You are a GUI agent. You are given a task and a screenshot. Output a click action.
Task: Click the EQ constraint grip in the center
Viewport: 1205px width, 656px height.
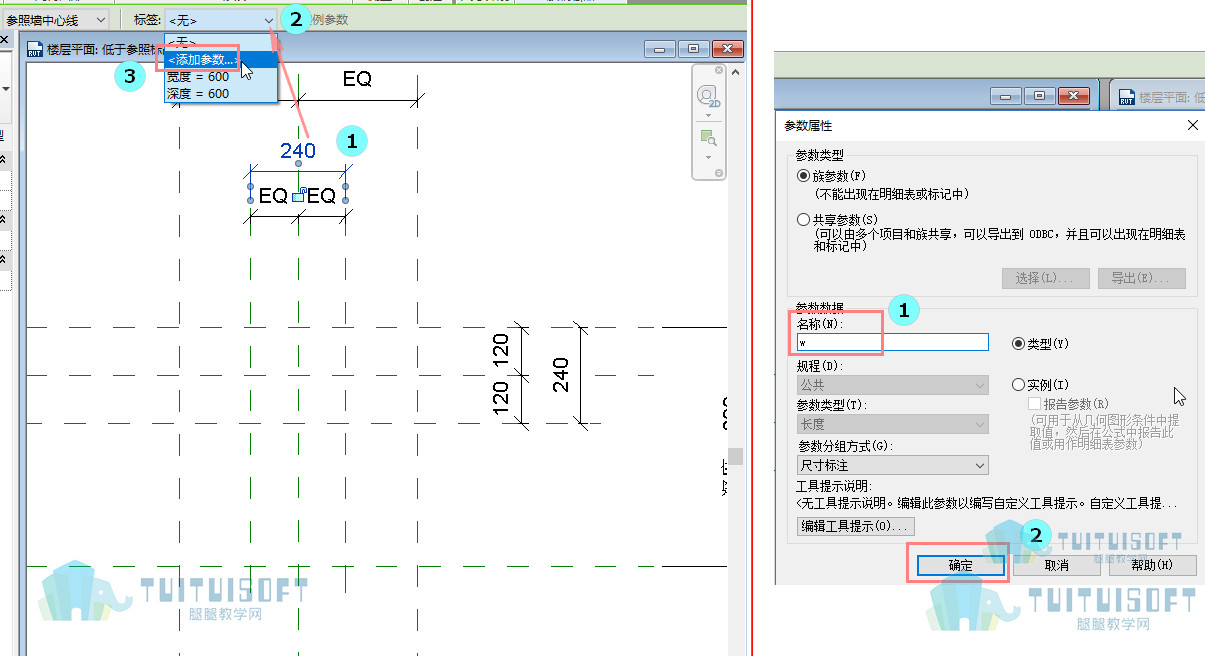tap(298, 197)
